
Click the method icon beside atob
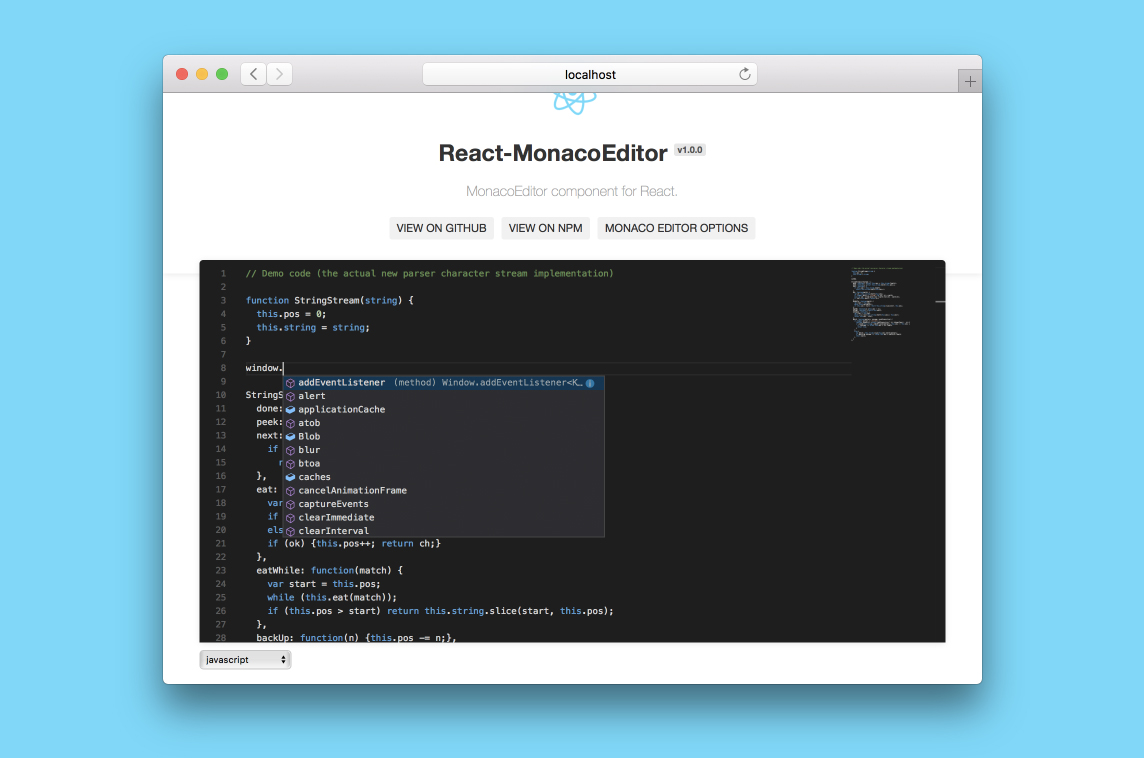click(x=290, y=424)
